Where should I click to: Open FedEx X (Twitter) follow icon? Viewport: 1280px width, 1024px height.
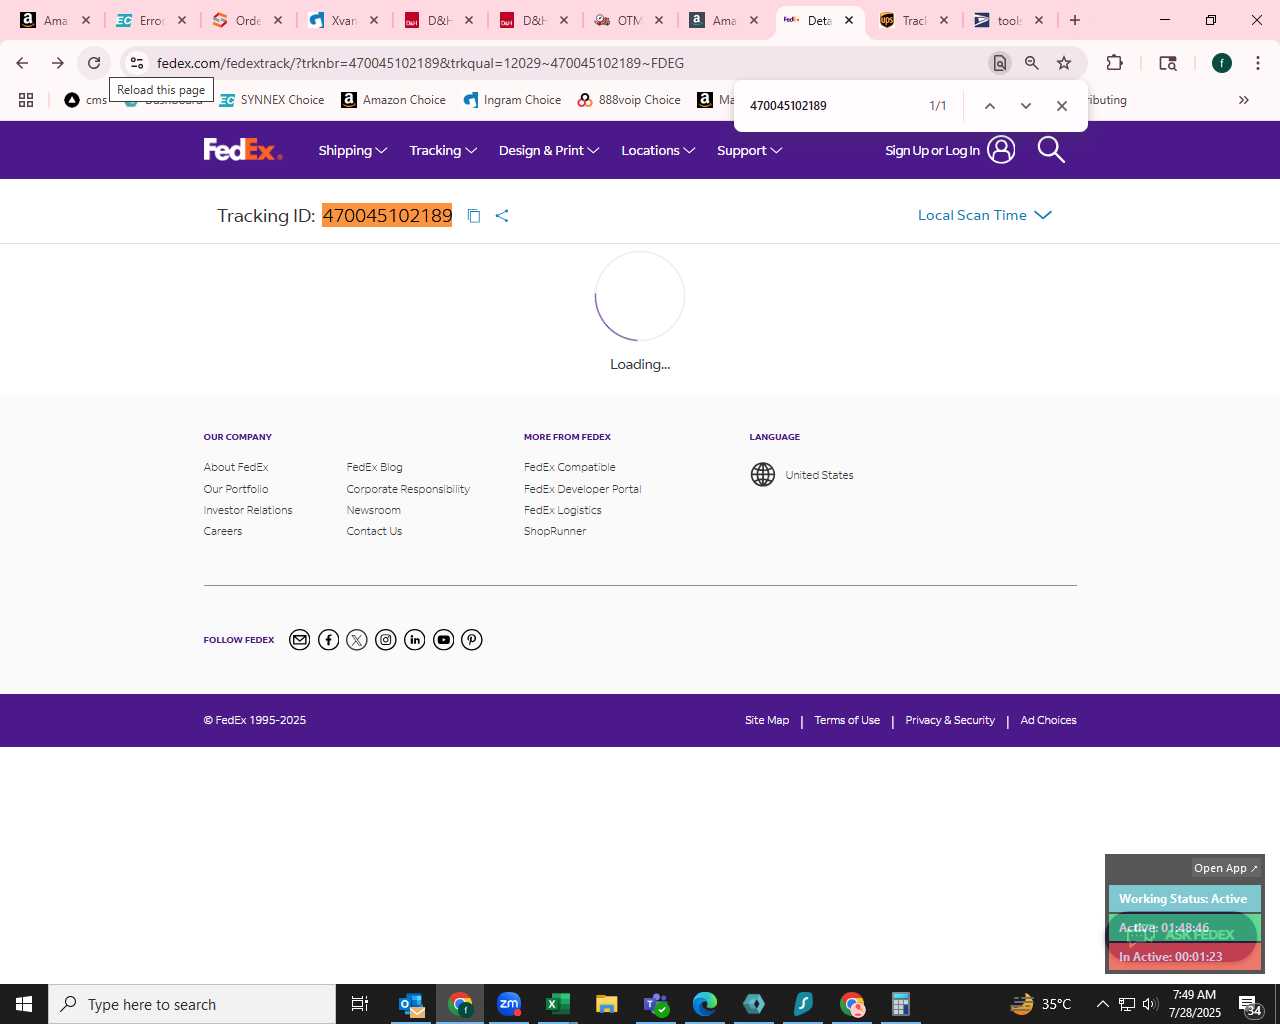click(357, 640)
